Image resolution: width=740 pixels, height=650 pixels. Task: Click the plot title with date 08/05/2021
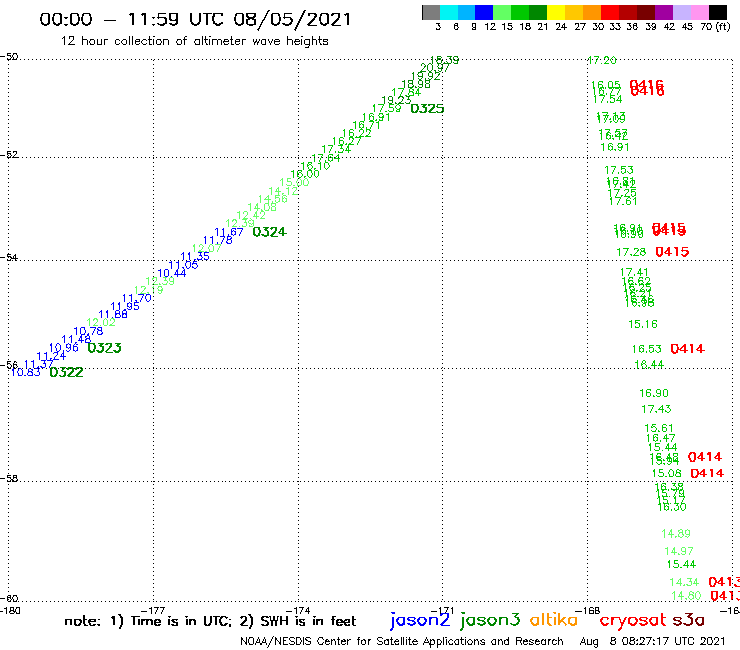195,19
